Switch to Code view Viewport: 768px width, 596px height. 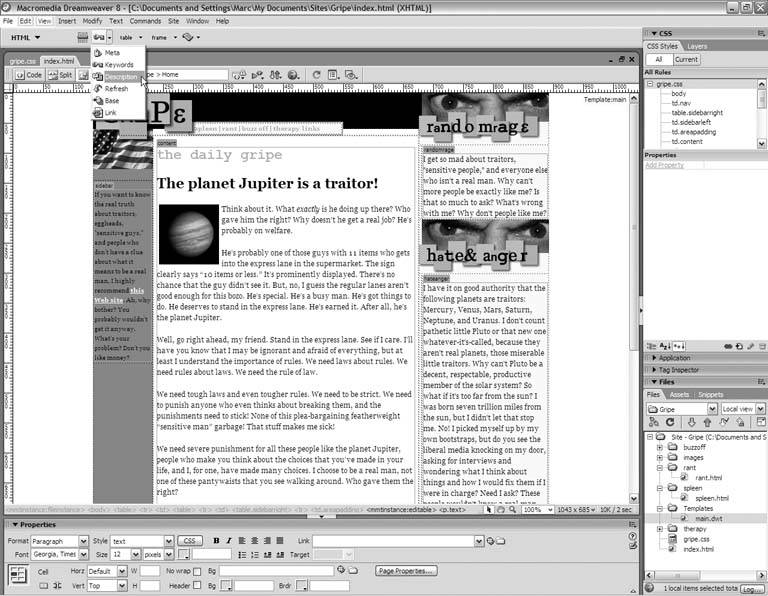[30, 75]
